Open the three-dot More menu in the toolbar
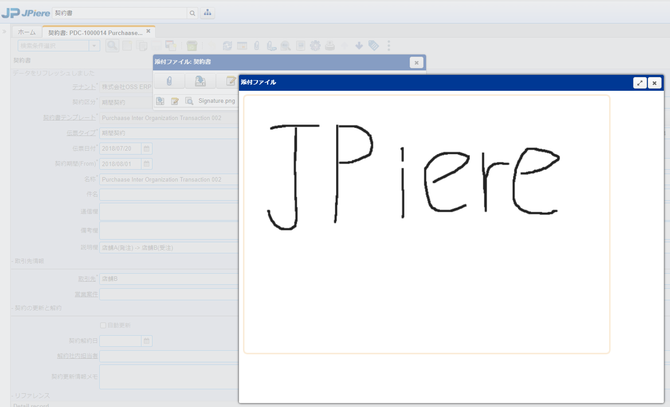 (x=388, y=46)
